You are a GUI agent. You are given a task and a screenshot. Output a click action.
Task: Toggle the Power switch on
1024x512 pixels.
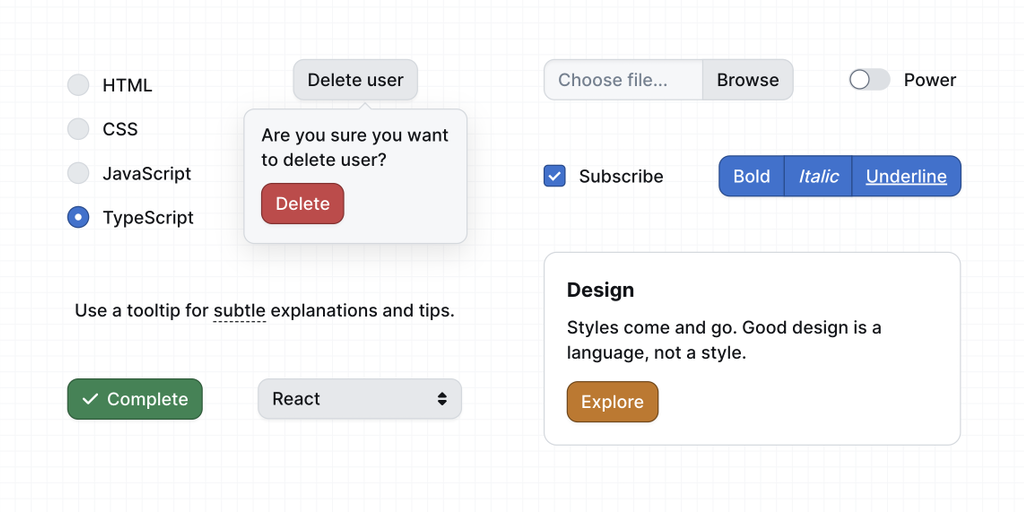point(869,80)
